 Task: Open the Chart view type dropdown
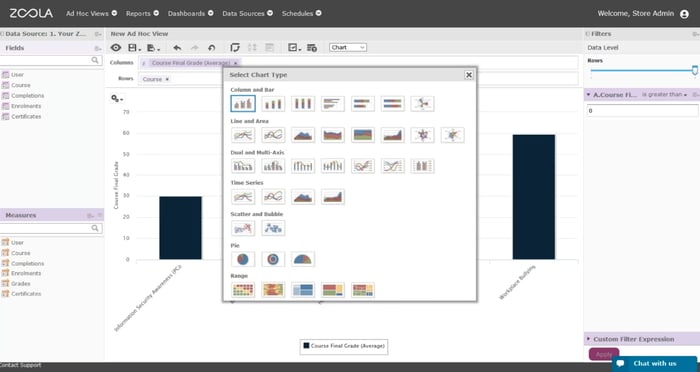point(348,47)
